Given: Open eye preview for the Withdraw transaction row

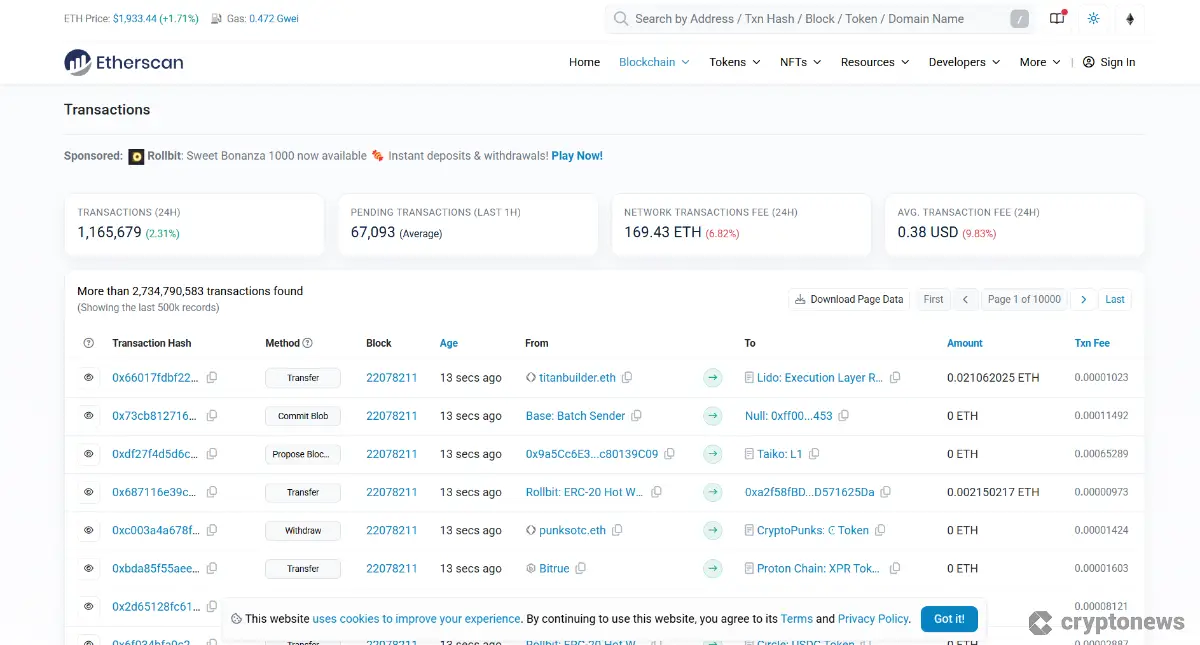Looking at the screenshot, I should (87, 530).
